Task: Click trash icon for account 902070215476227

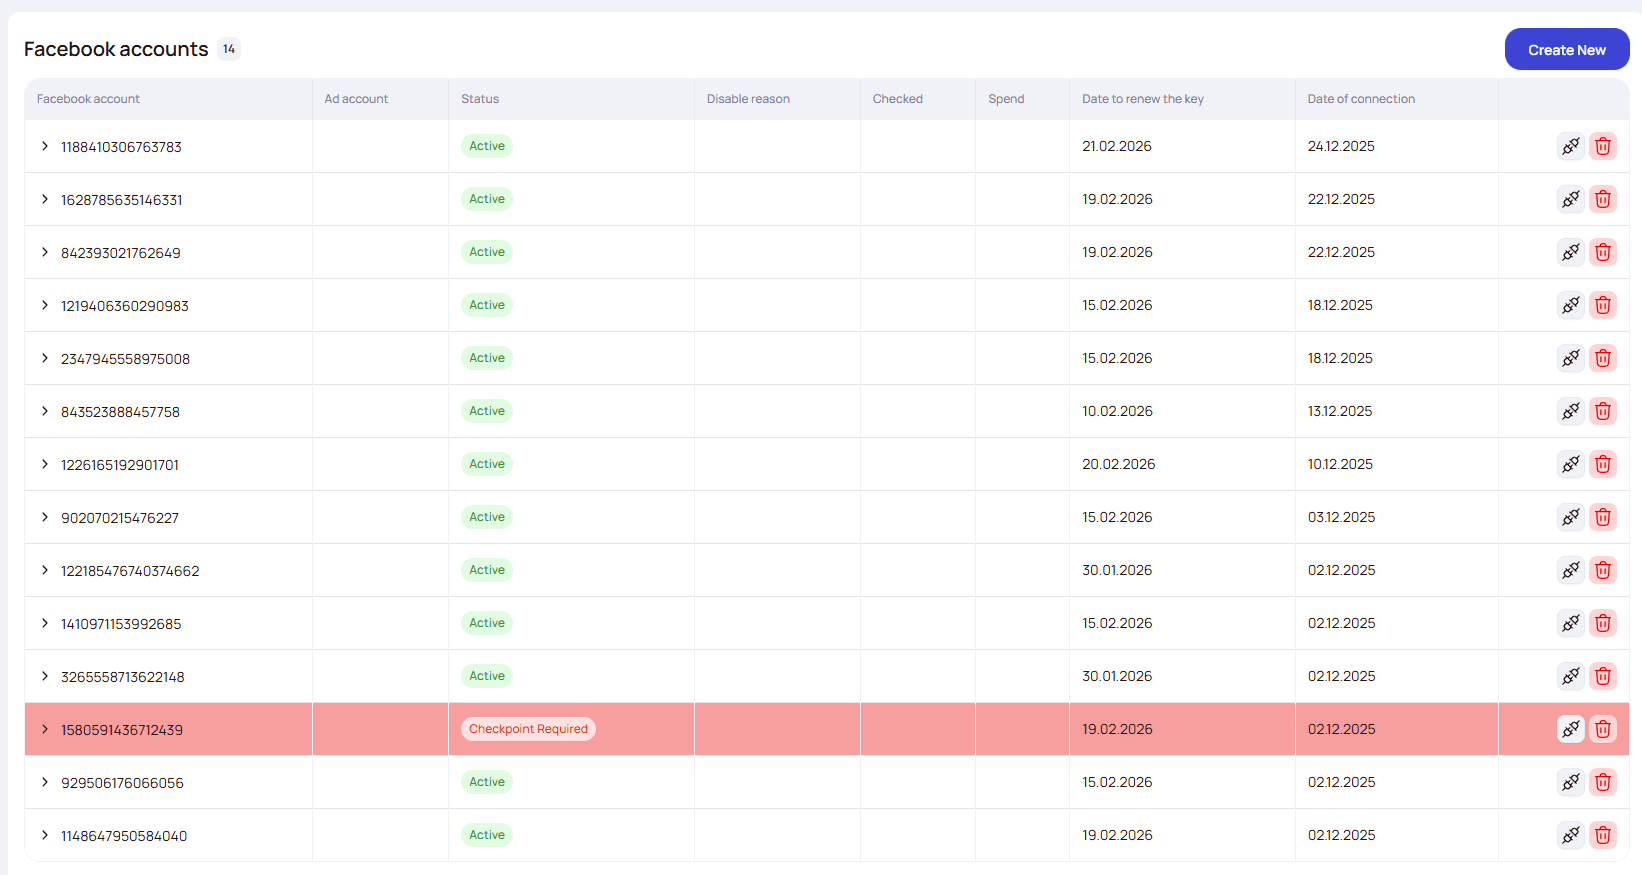Action: point(1603,517)
